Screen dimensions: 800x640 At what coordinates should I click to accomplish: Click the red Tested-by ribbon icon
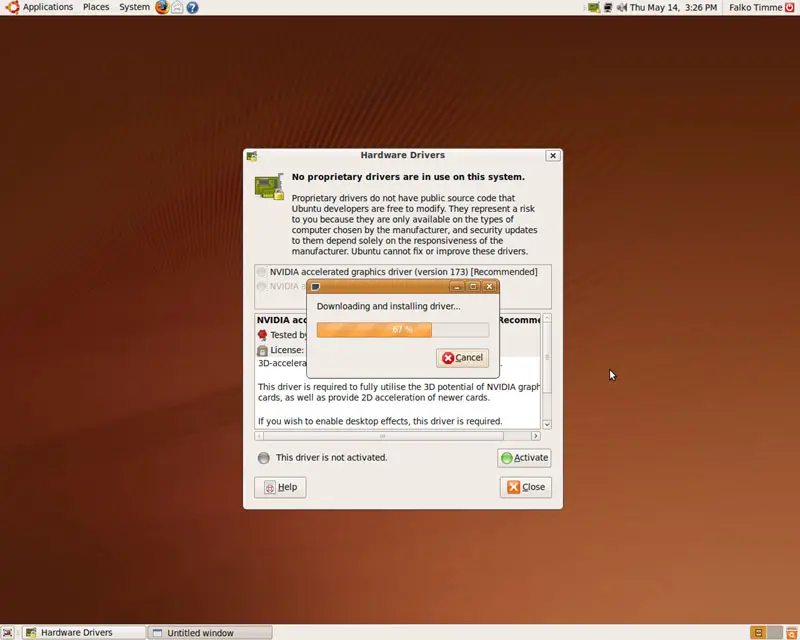[262, 335]
